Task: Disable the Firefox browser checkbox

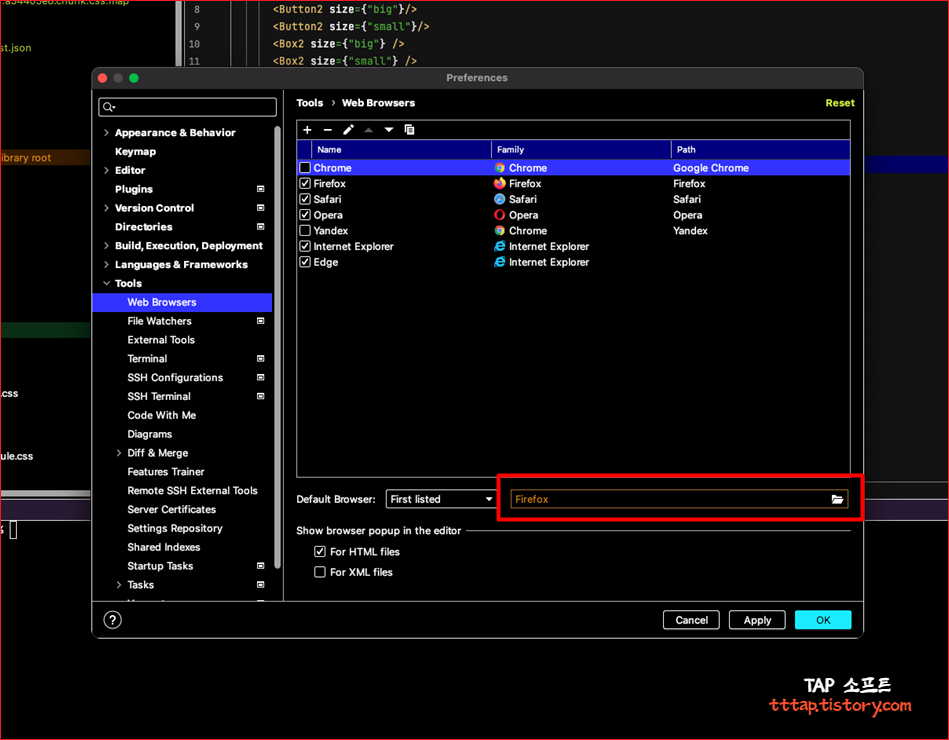Action: pos(305,183)
